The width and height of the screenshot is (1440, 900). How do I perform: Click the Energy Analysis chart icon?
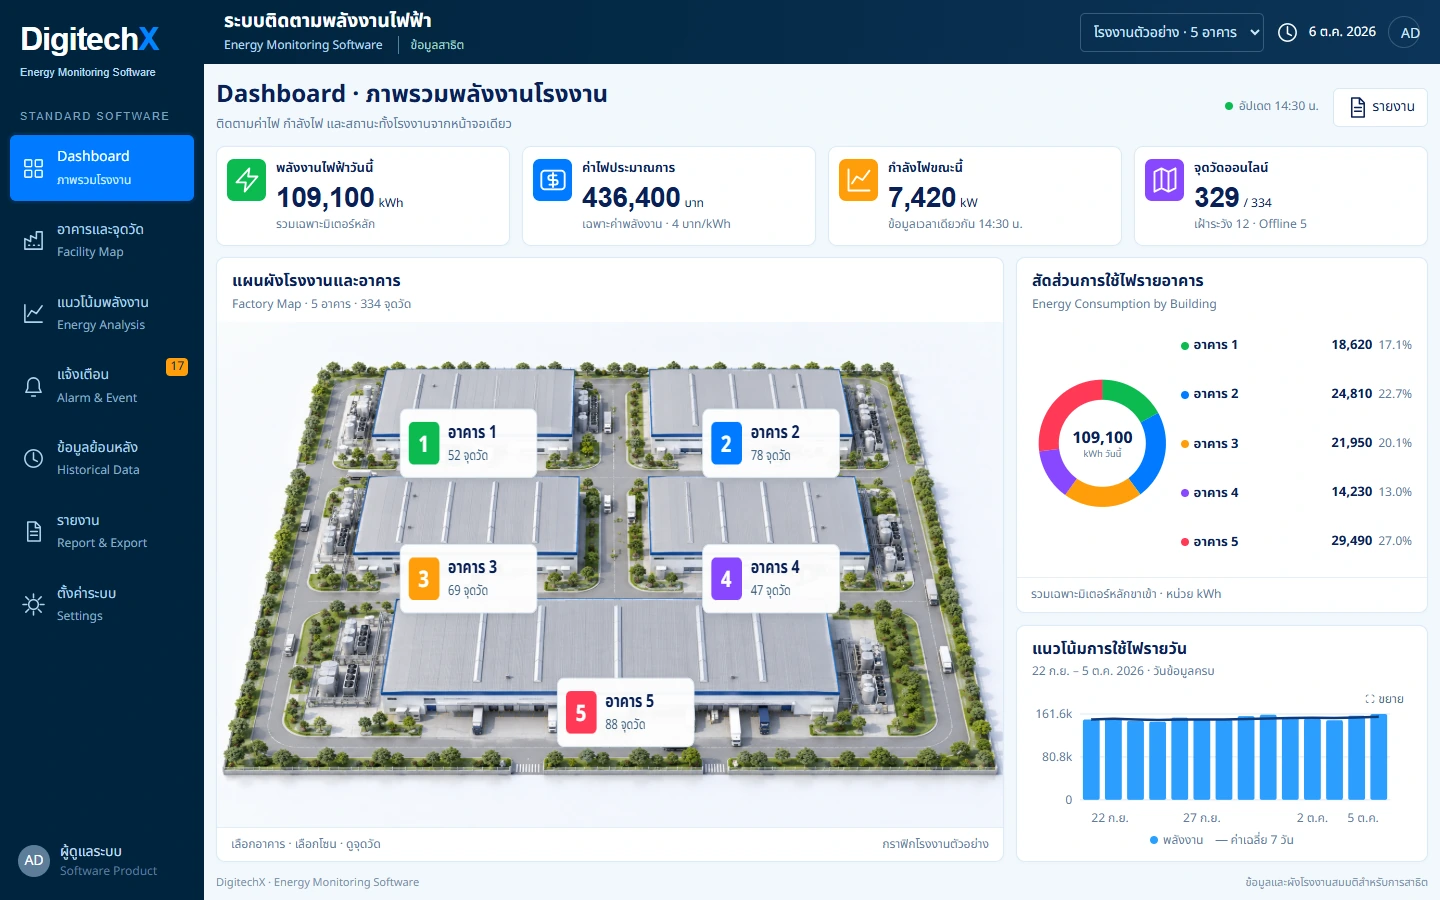(33, 313)
